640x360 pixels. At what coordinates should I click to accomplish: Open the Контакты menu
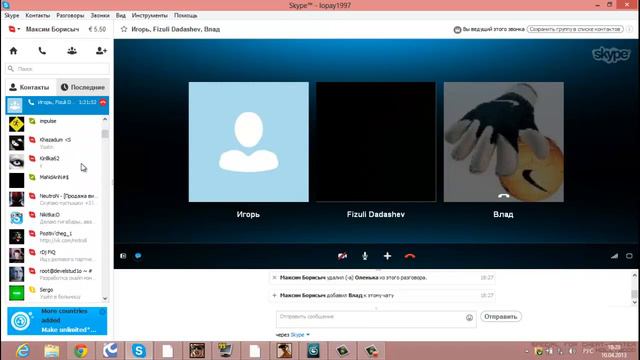point(38,16)
